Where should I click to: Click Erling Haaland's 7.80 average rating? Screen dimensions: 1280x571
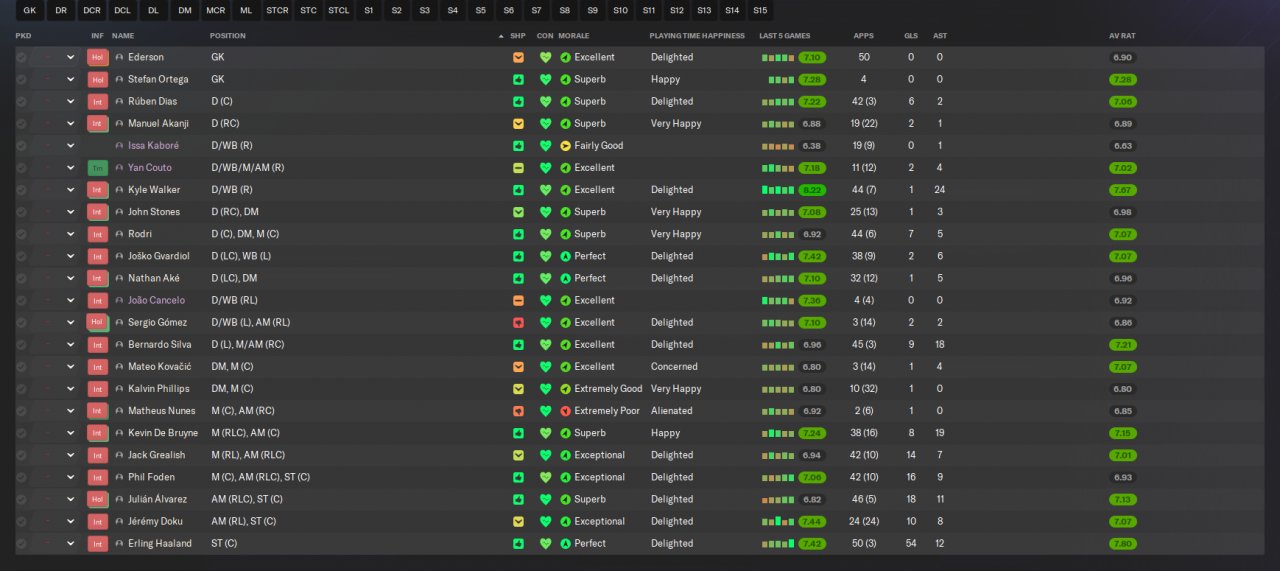pos(1122,543)
